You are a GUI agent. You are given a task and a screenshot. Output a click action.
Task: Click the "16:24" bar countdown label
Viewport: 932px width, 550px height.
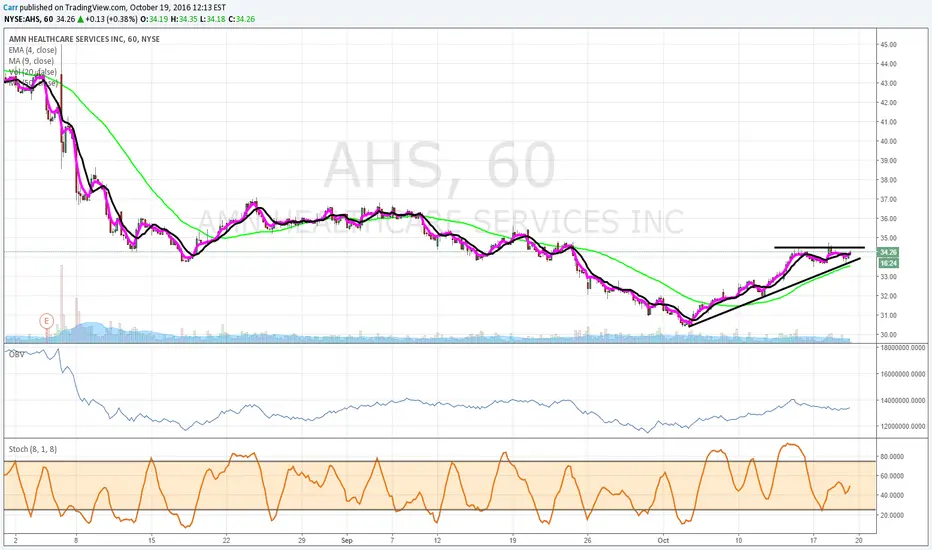pyautogui.click(x=888, y=263)
